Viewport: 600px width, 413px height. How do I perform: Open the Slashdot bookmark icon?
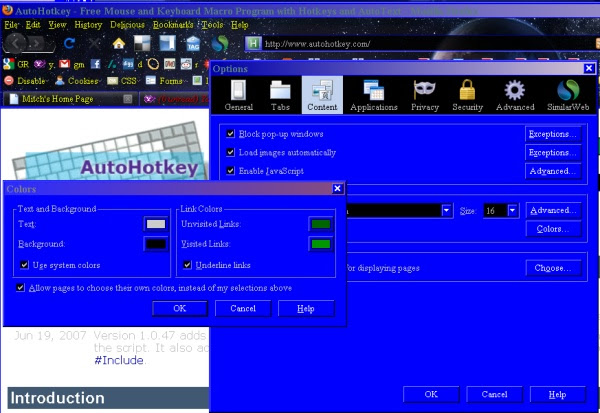pos(112,64)
